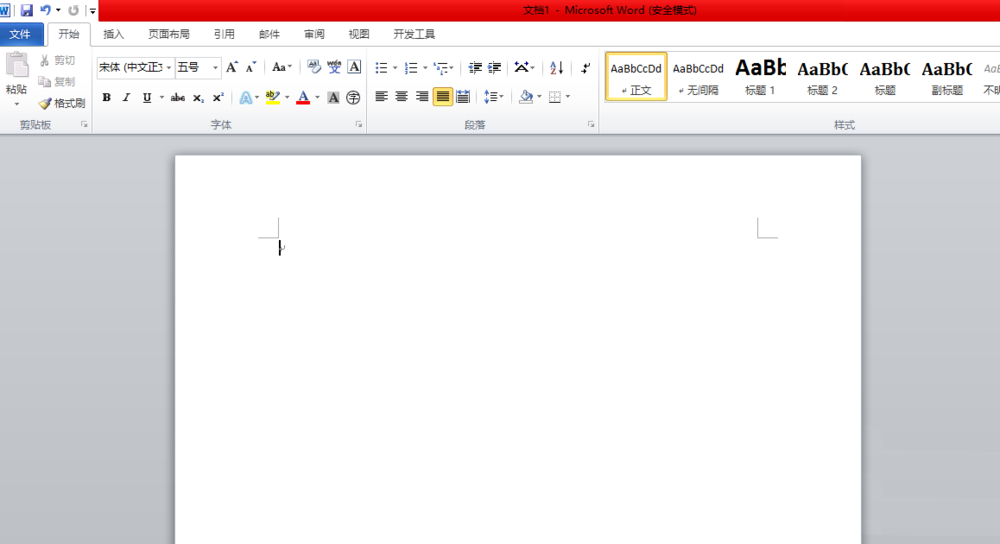The image size is (1000, 544).
Task: Sort text with the A-Z sort icon
Action: (x=557, y=68)
